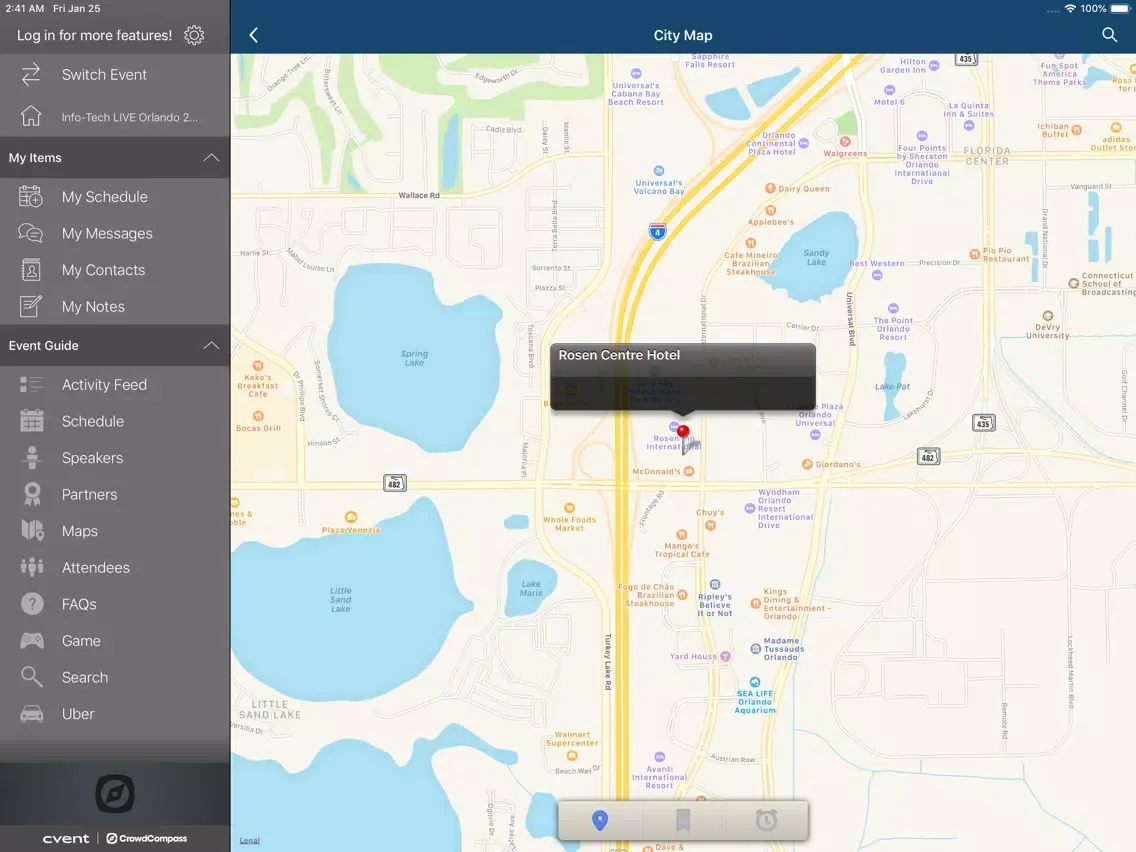
Task: Open Info-Tech LIVE Orlando event home
Action: click(115, 116)
